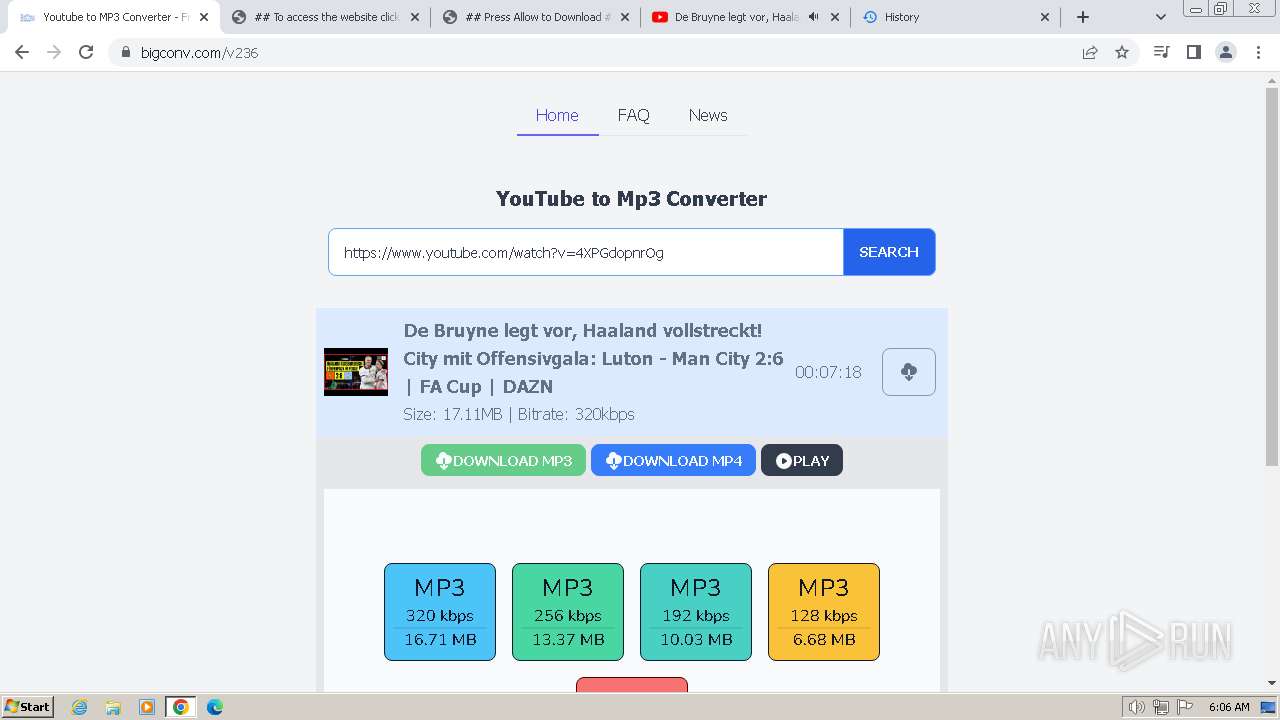This screenshot has width=1280, height=720.
Task: Select the Chrome taskbar icon
Action: pos(180,707)
